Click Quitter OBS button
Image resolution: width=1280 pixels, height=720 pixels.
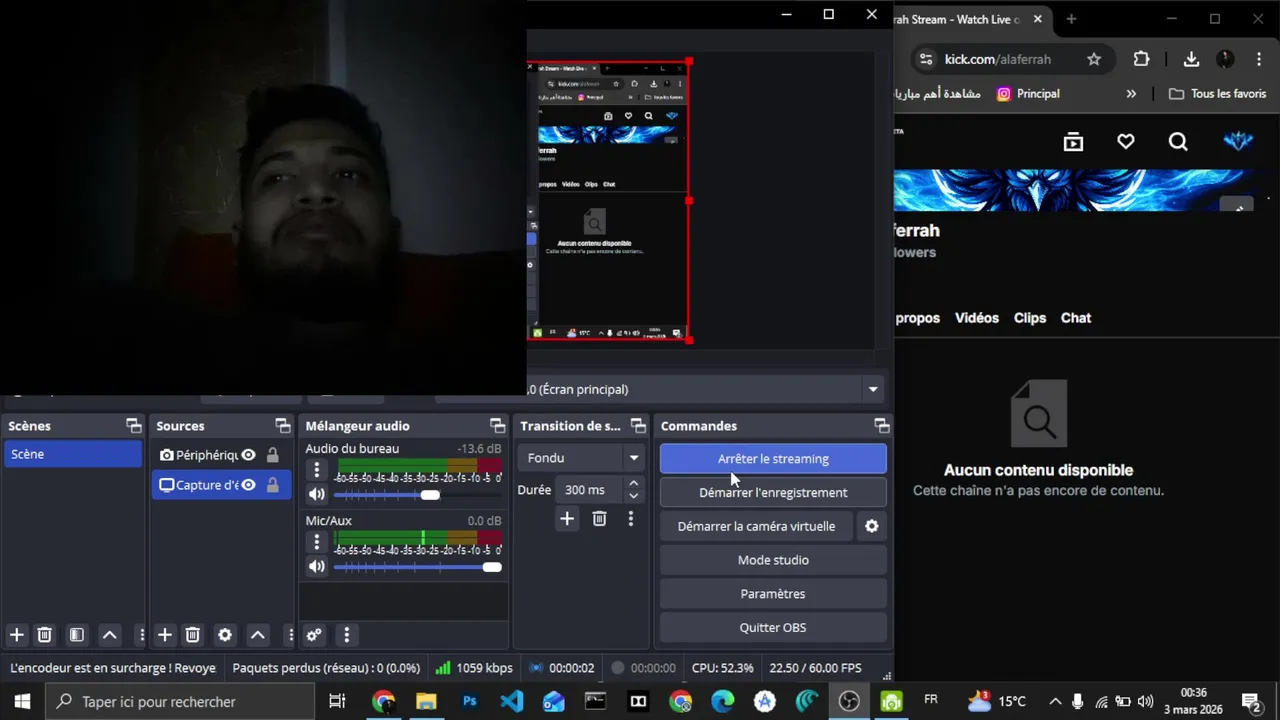[x=773, y=628]
